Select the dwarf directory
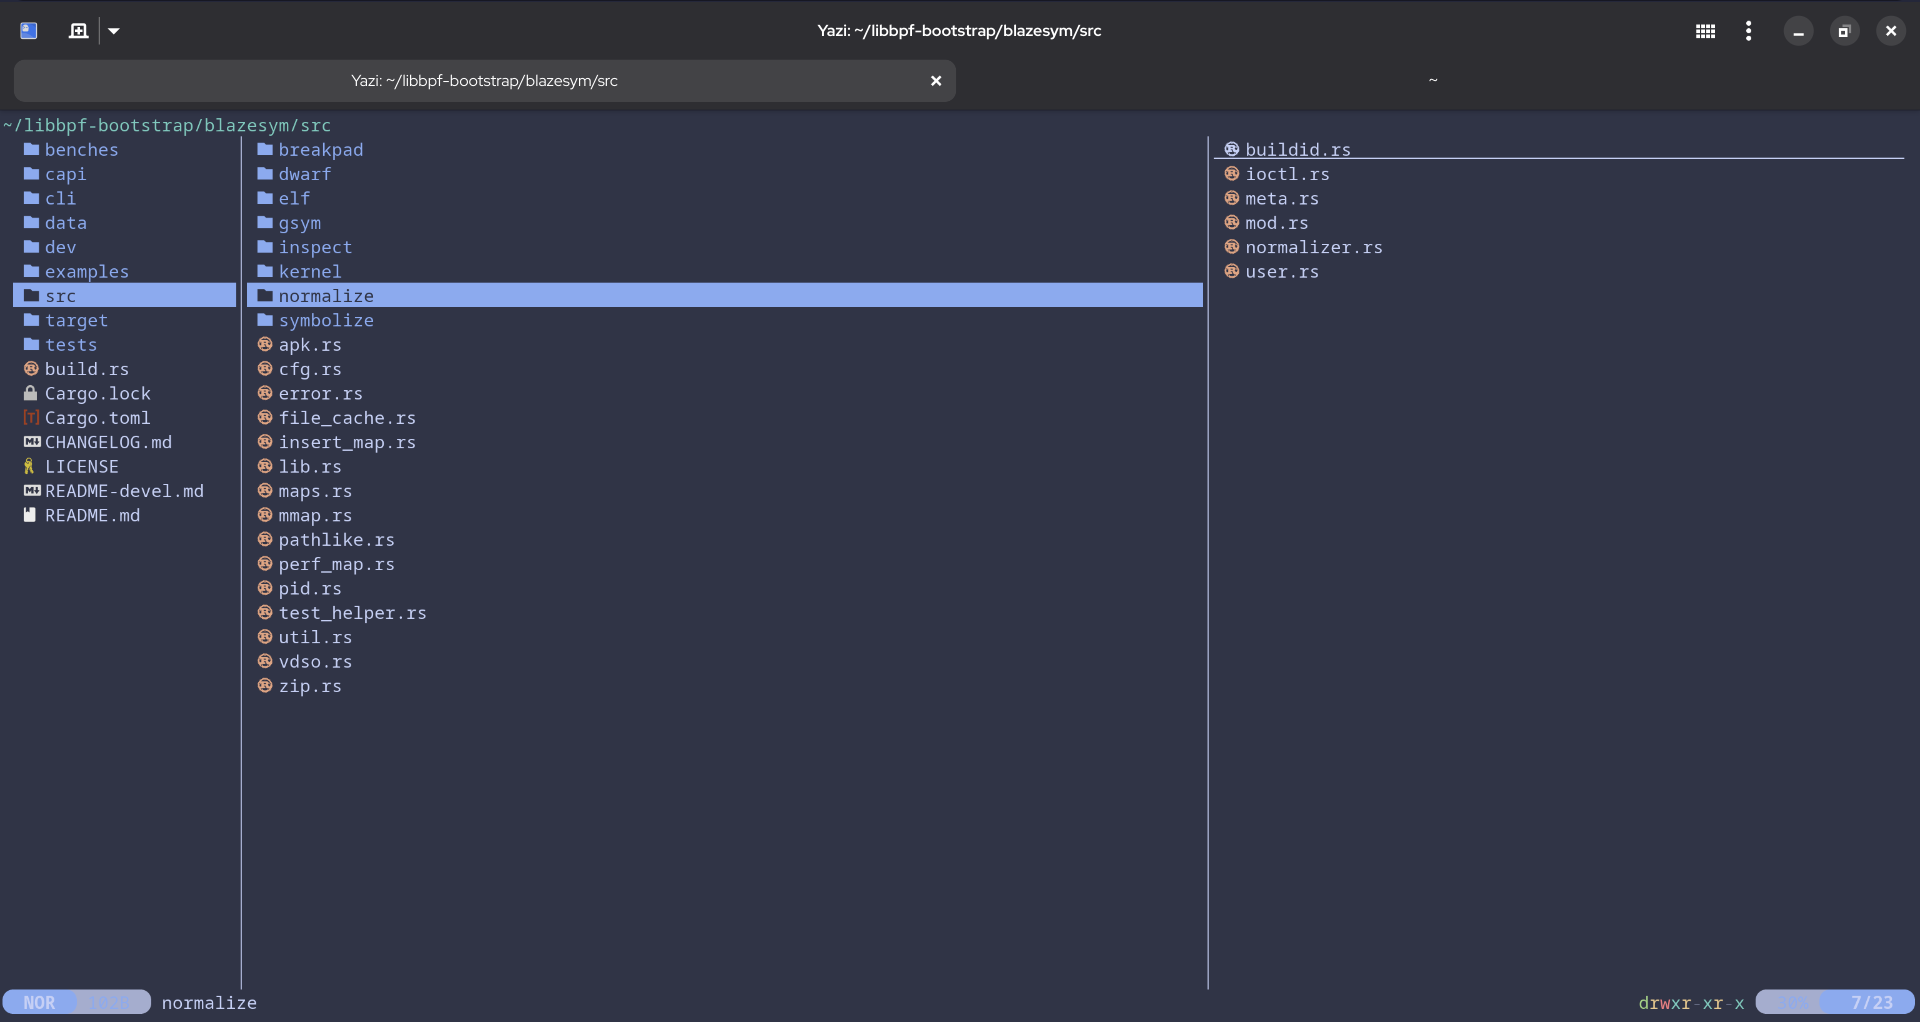 click(x=304, y=174)
